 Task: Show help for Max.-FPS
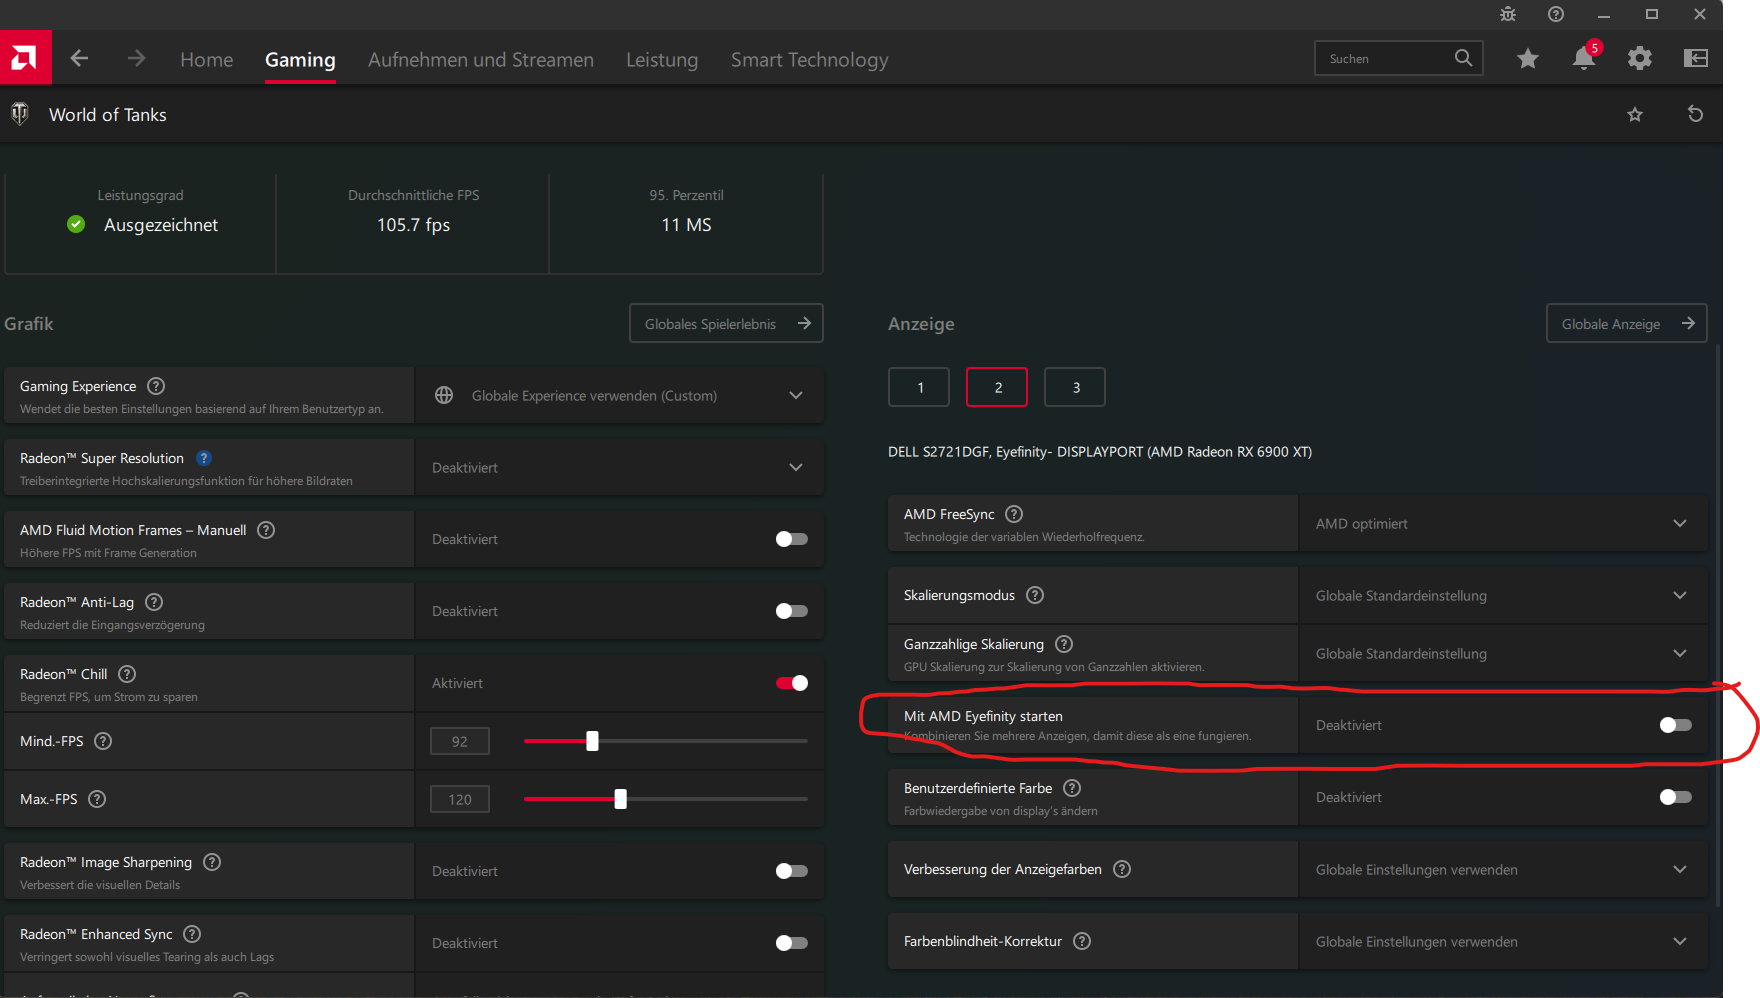tap(97, 799)
